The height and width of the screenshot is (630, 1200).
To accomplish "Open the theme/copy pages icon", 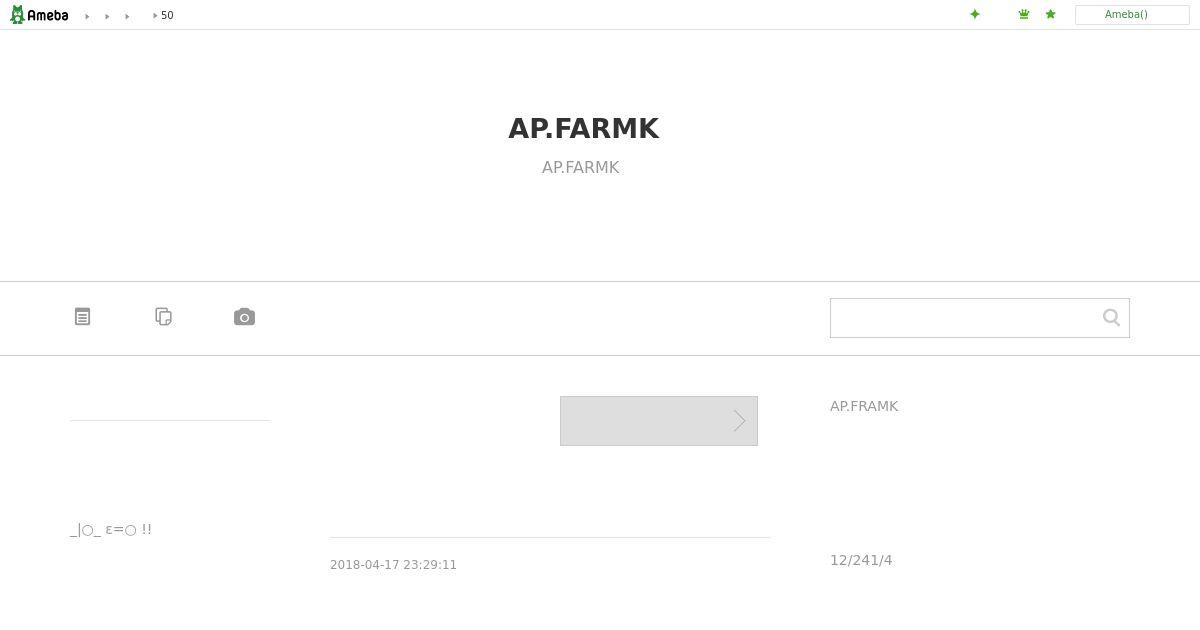I will (164, 316).
